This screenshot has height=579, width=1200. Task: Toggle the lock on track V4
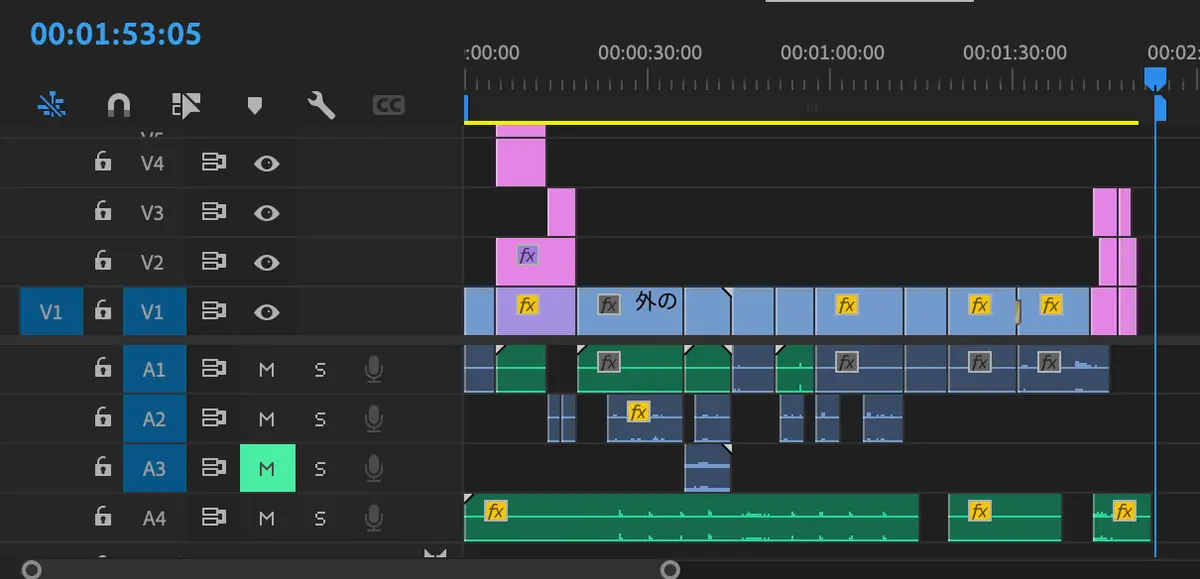point(102,162)
